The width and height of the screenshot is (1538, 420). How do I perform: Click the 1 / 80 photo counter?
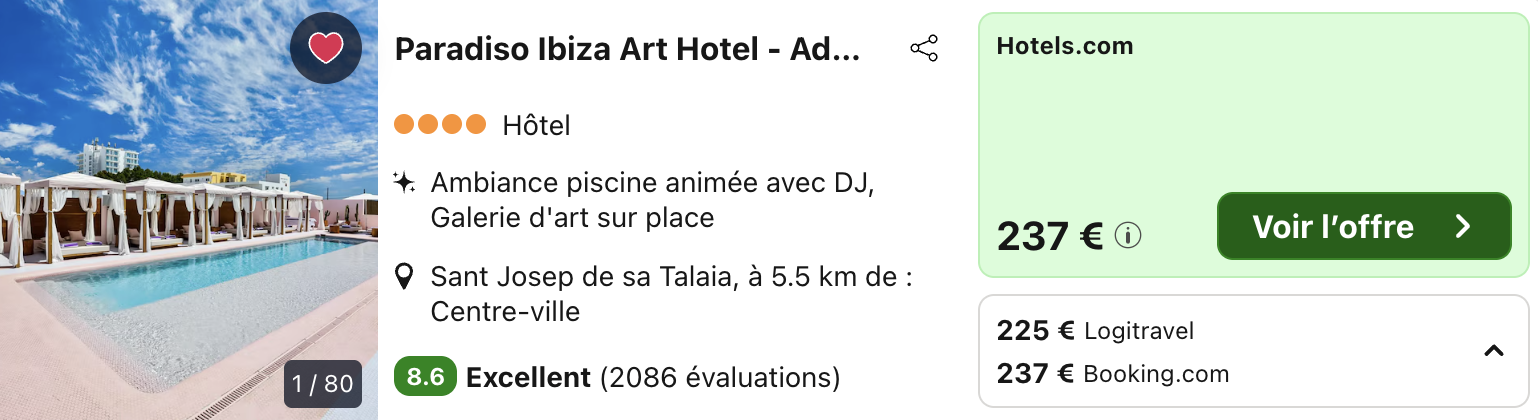pyautogui.click(x=323, y=384)
